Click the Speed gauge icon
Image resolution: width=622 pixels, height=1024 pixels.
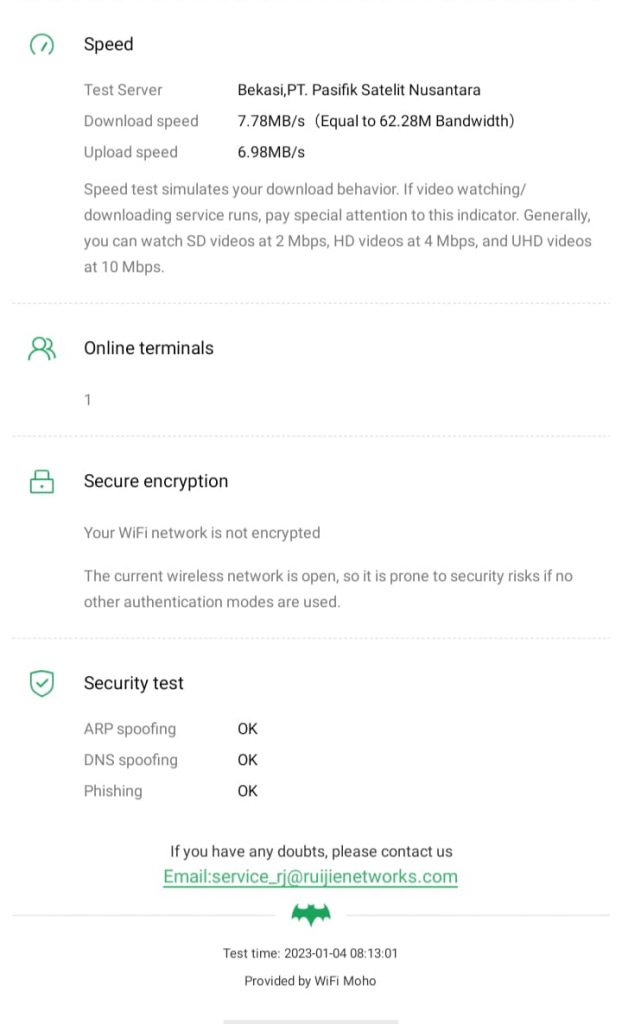tap(42, 45)
